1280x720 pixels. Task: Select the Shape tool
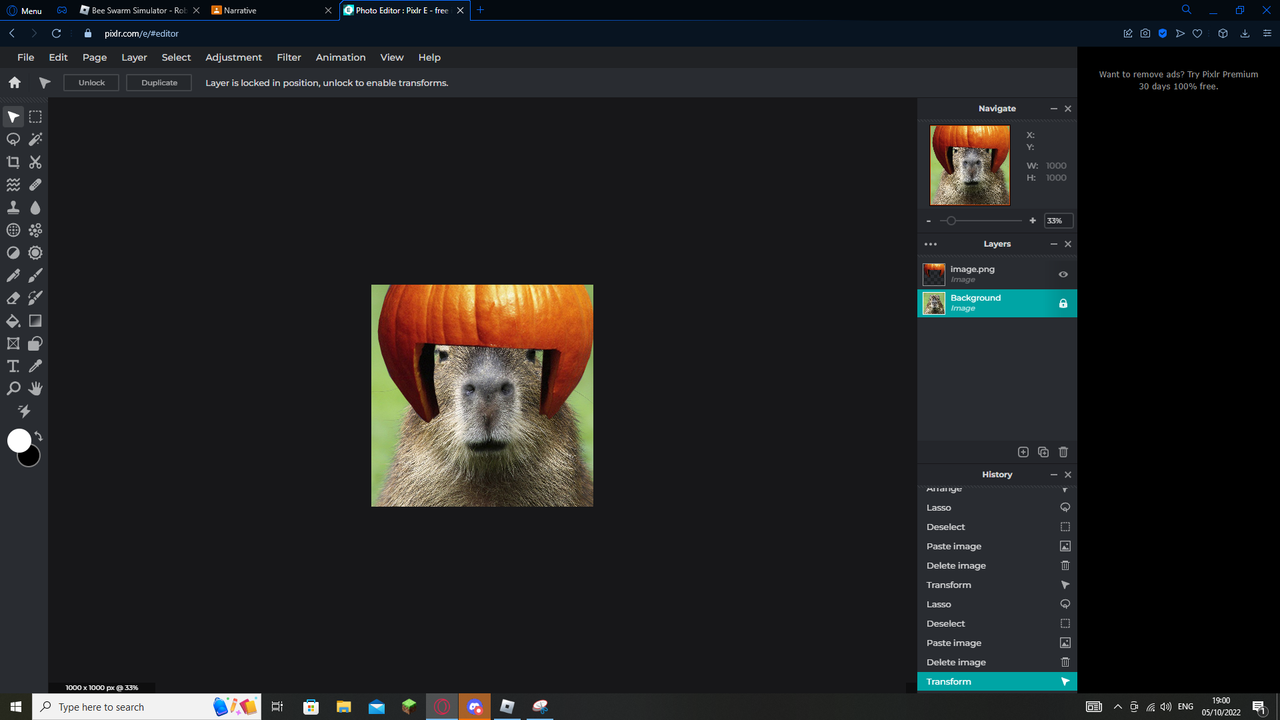(x=35, y=344)
